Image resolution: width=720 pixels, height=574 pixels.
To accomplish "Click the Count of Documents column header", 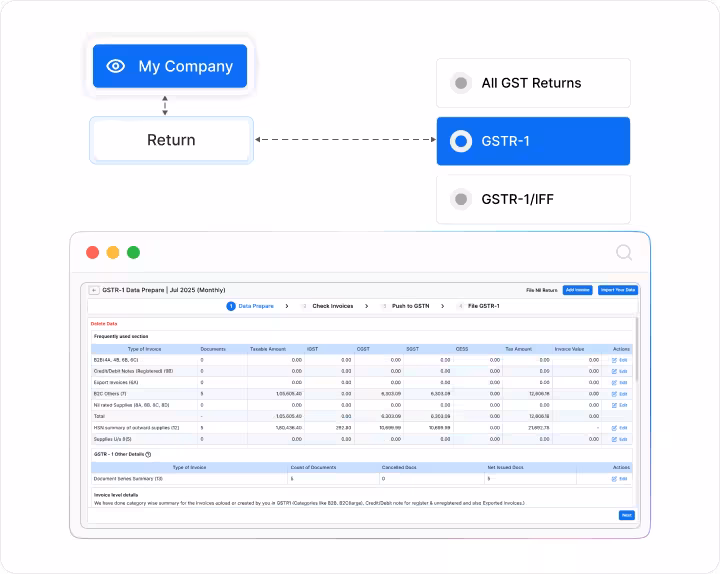I will click(x=313, y=467).
